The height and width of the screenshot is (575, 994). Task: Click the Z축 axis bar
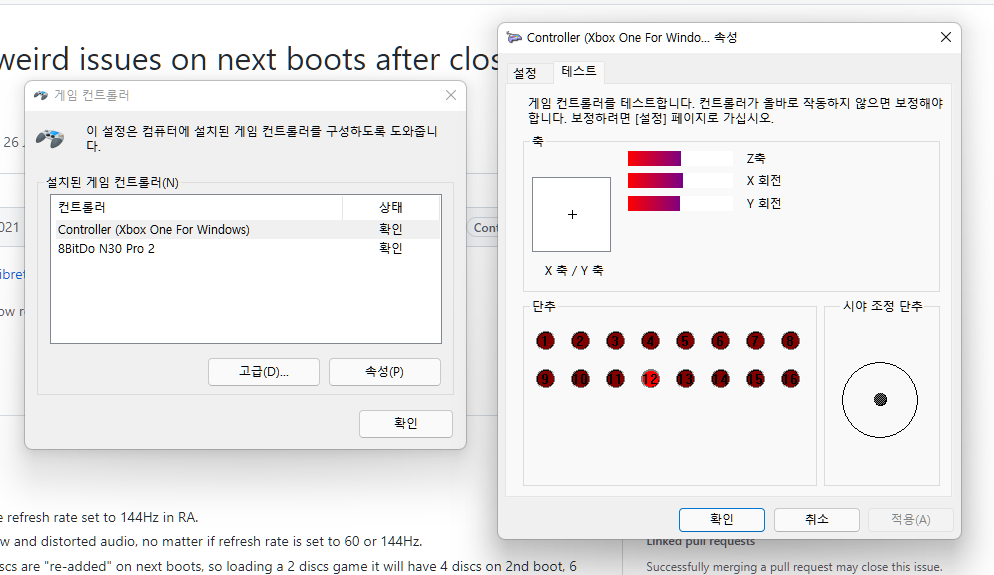(680, 158)
